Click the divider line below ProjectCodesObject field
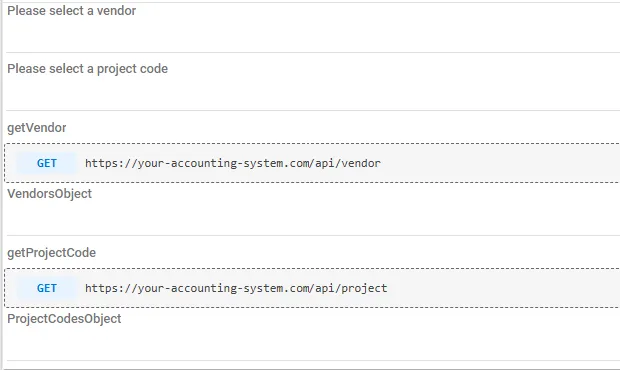Viewport: 620px width, 370px height. click(313, 361)
